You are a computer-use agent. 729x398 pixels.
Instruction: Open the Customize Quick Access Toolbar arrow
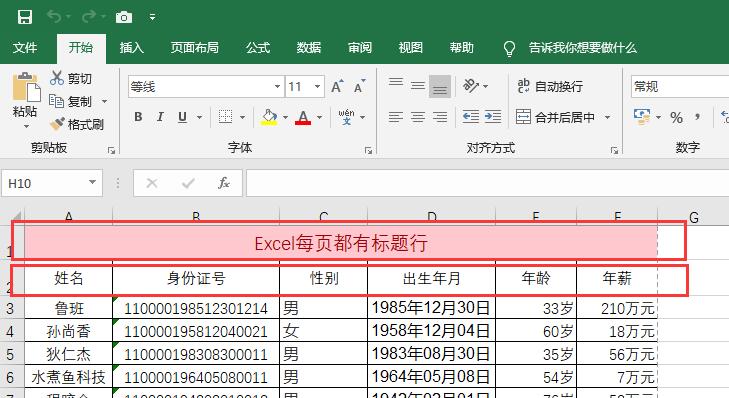coord(152,18)
